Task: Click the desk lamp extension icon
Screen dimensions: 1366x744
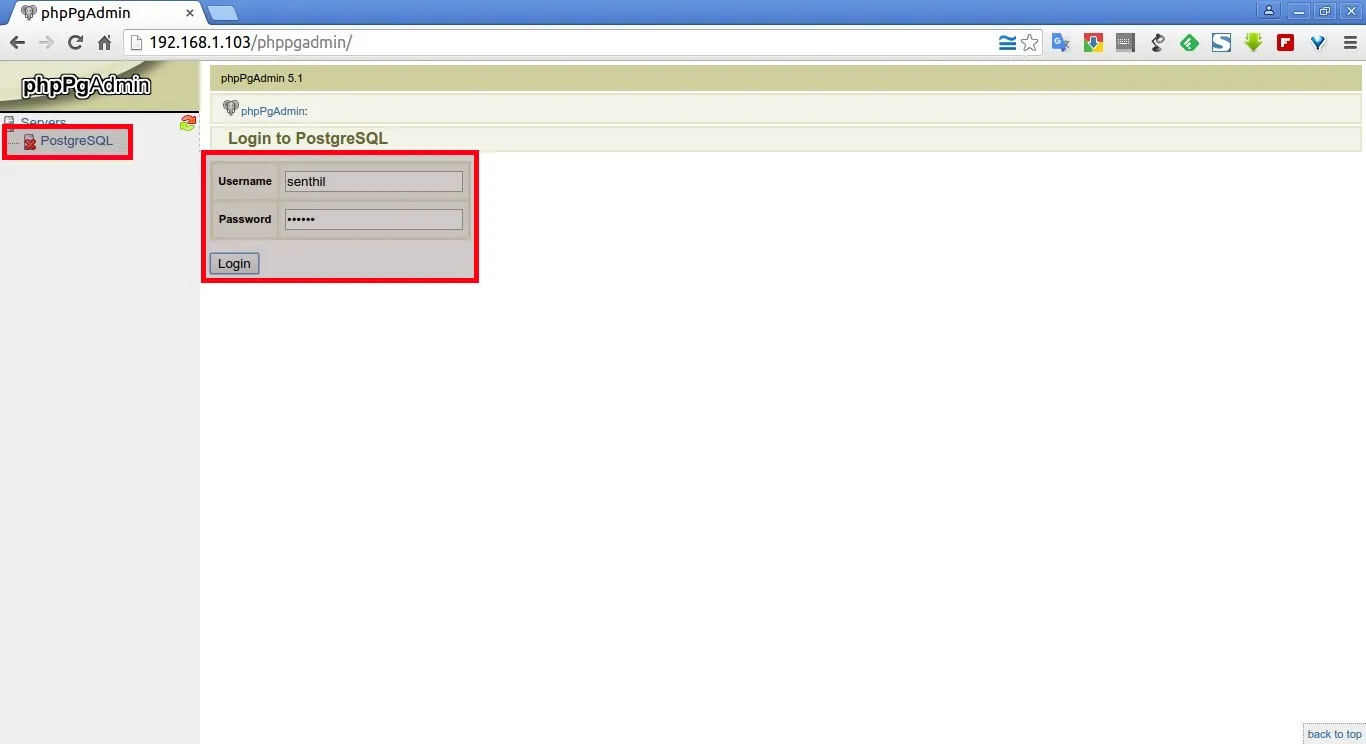Action: click(1157, 43)
